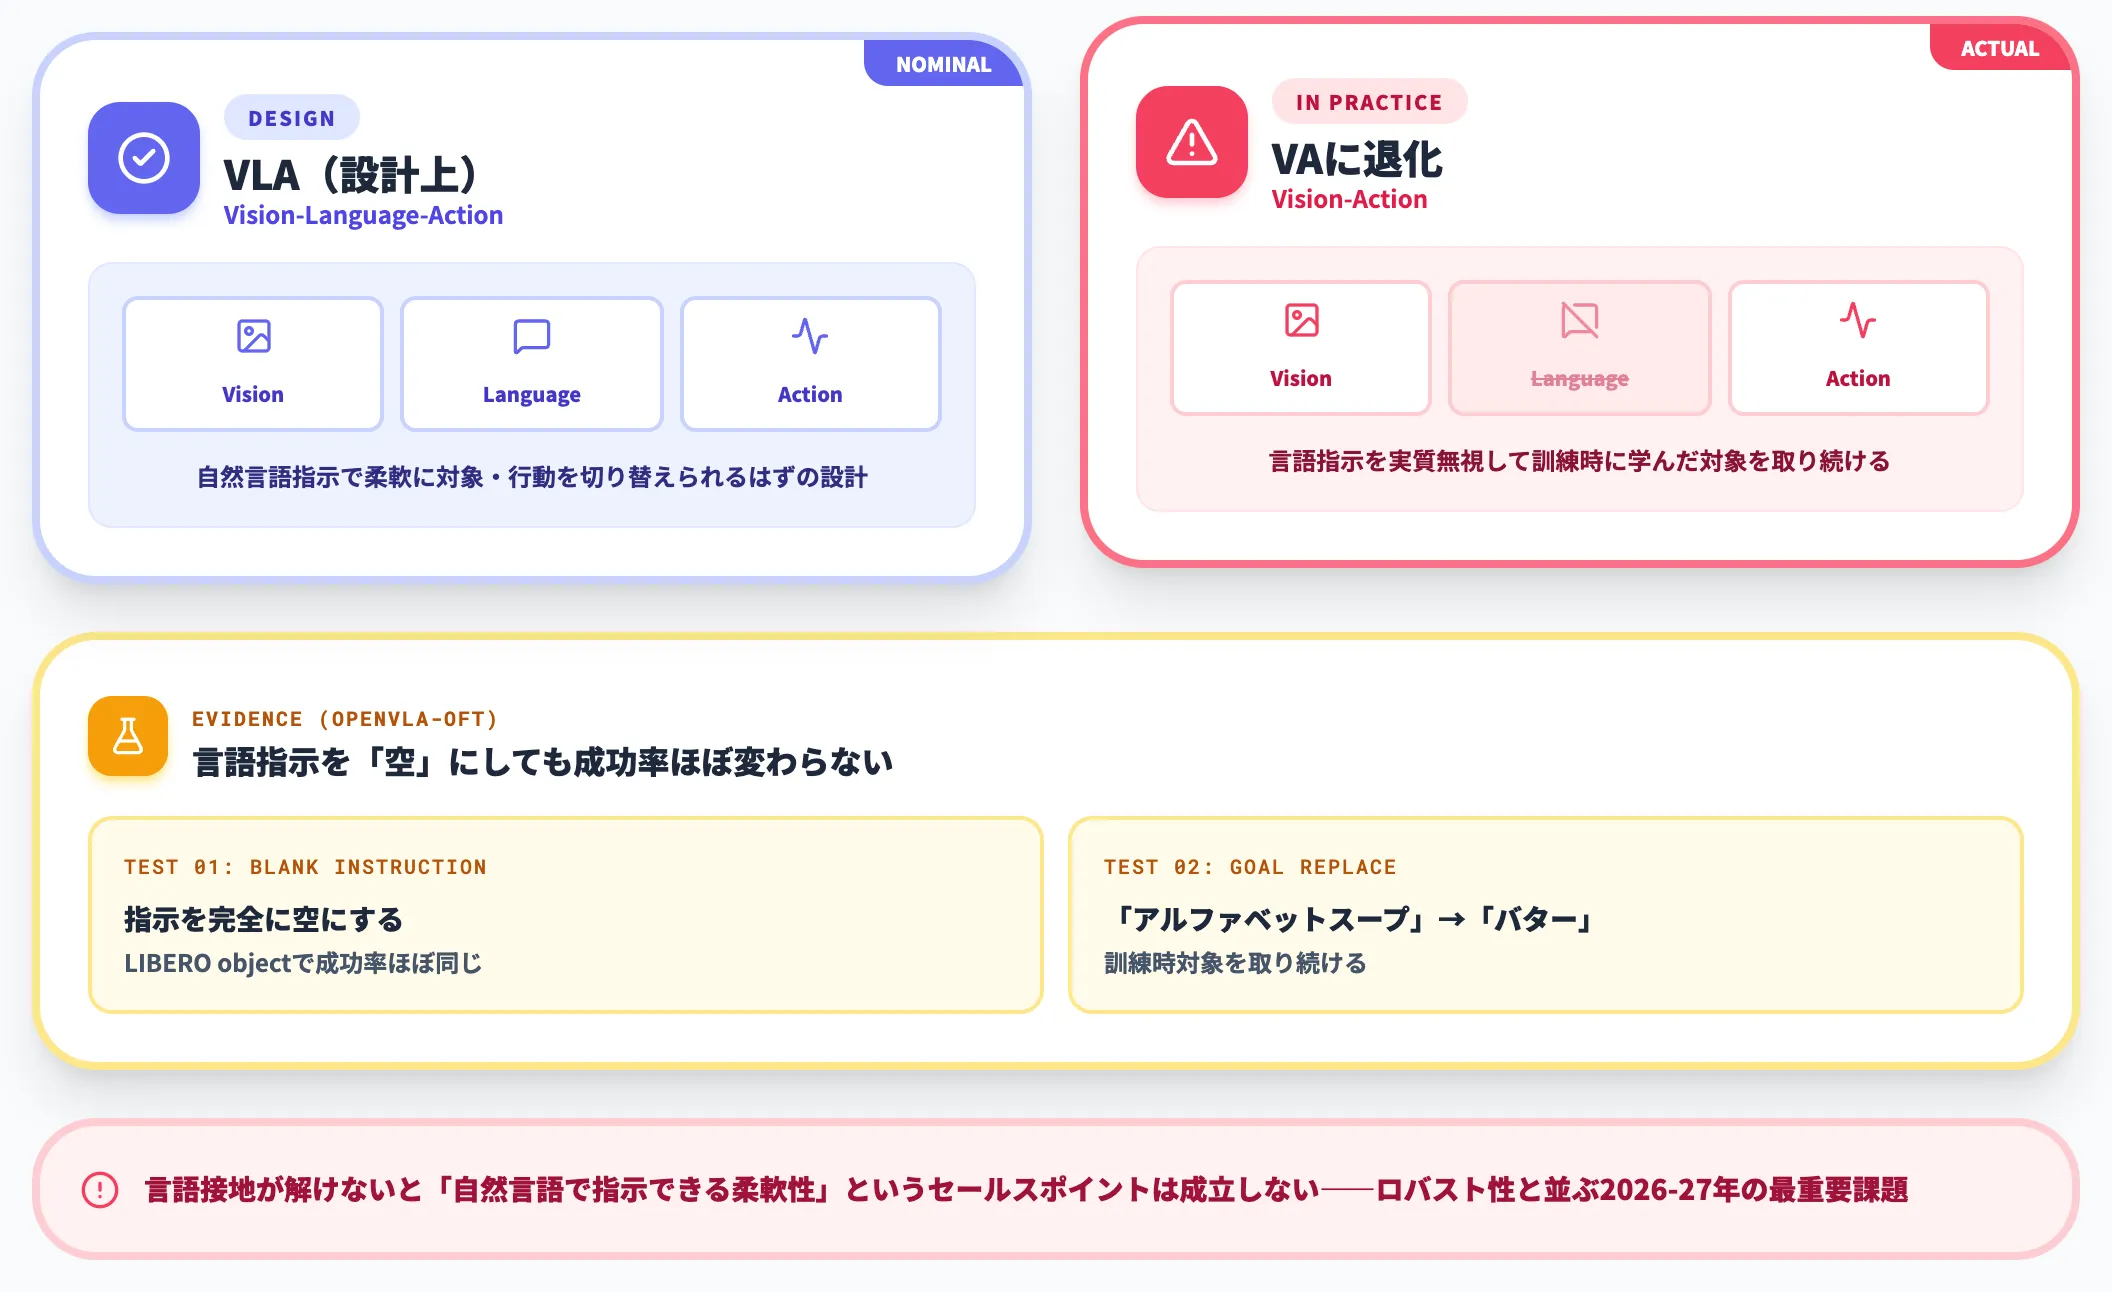The width and height of the screenshot is (2112, 1292).
Task: Click the red Action label
Action: tap(1858, 378)
